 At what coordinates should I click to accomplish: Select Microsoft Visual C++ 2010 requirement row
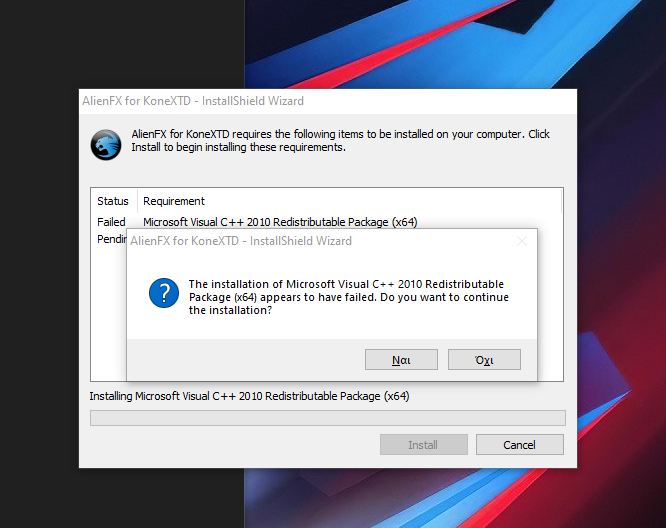[x=280, y=222]
